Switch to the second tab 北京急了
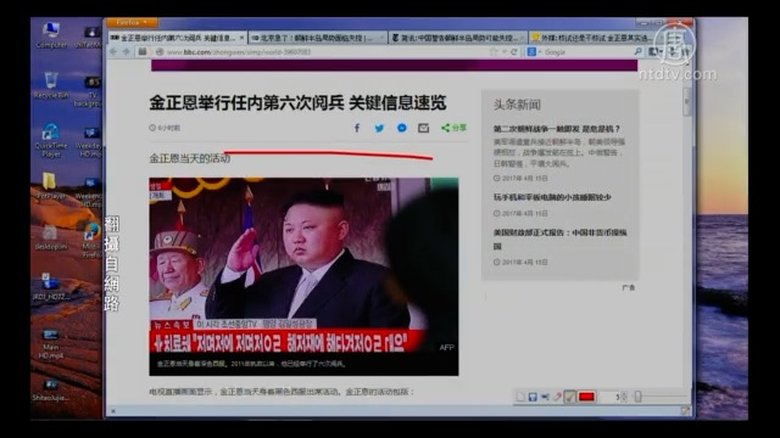780x438 pixels. click(x=315, y=37)
